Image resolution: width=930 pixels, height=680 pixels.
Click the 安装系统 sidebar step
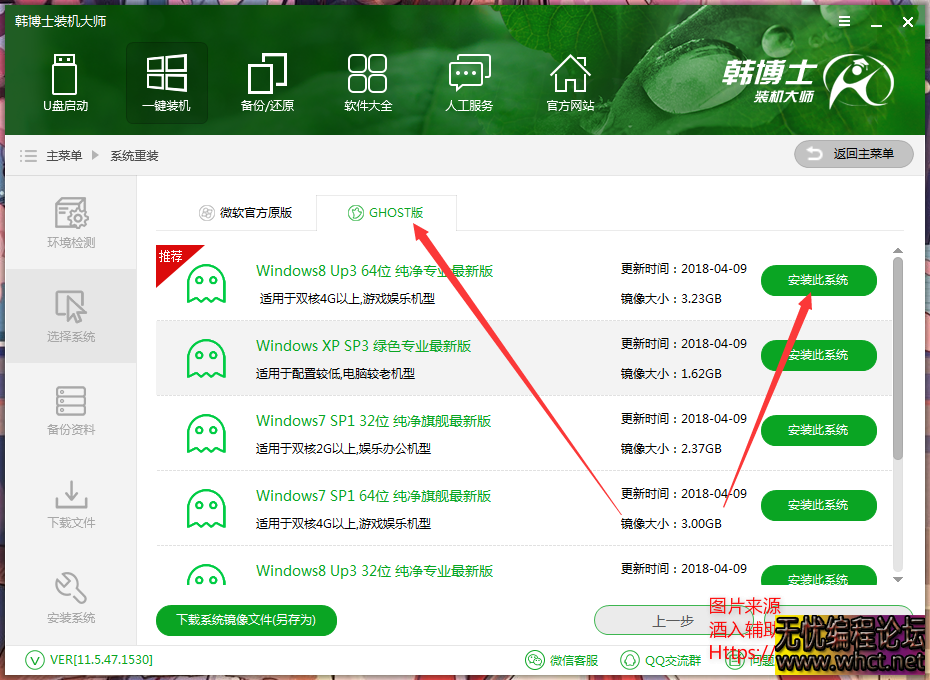[71, 598]
